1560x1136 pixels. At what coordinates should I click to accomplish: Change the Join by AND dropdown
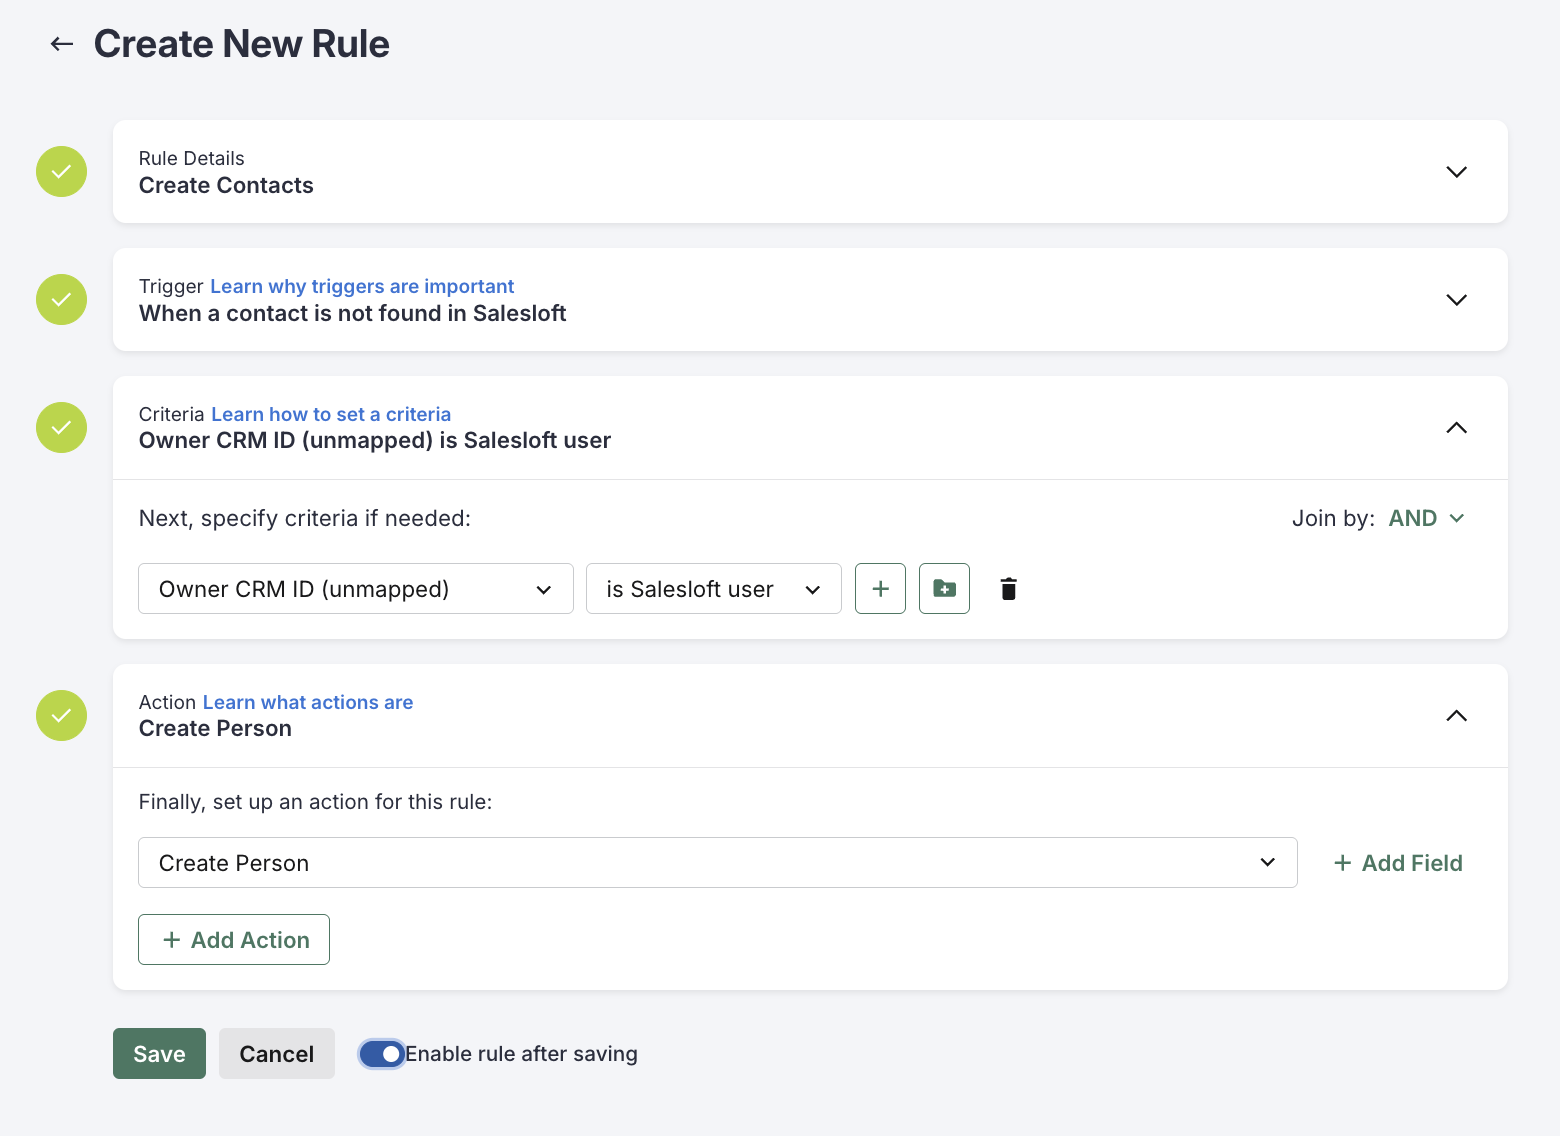pos(1426,518)
